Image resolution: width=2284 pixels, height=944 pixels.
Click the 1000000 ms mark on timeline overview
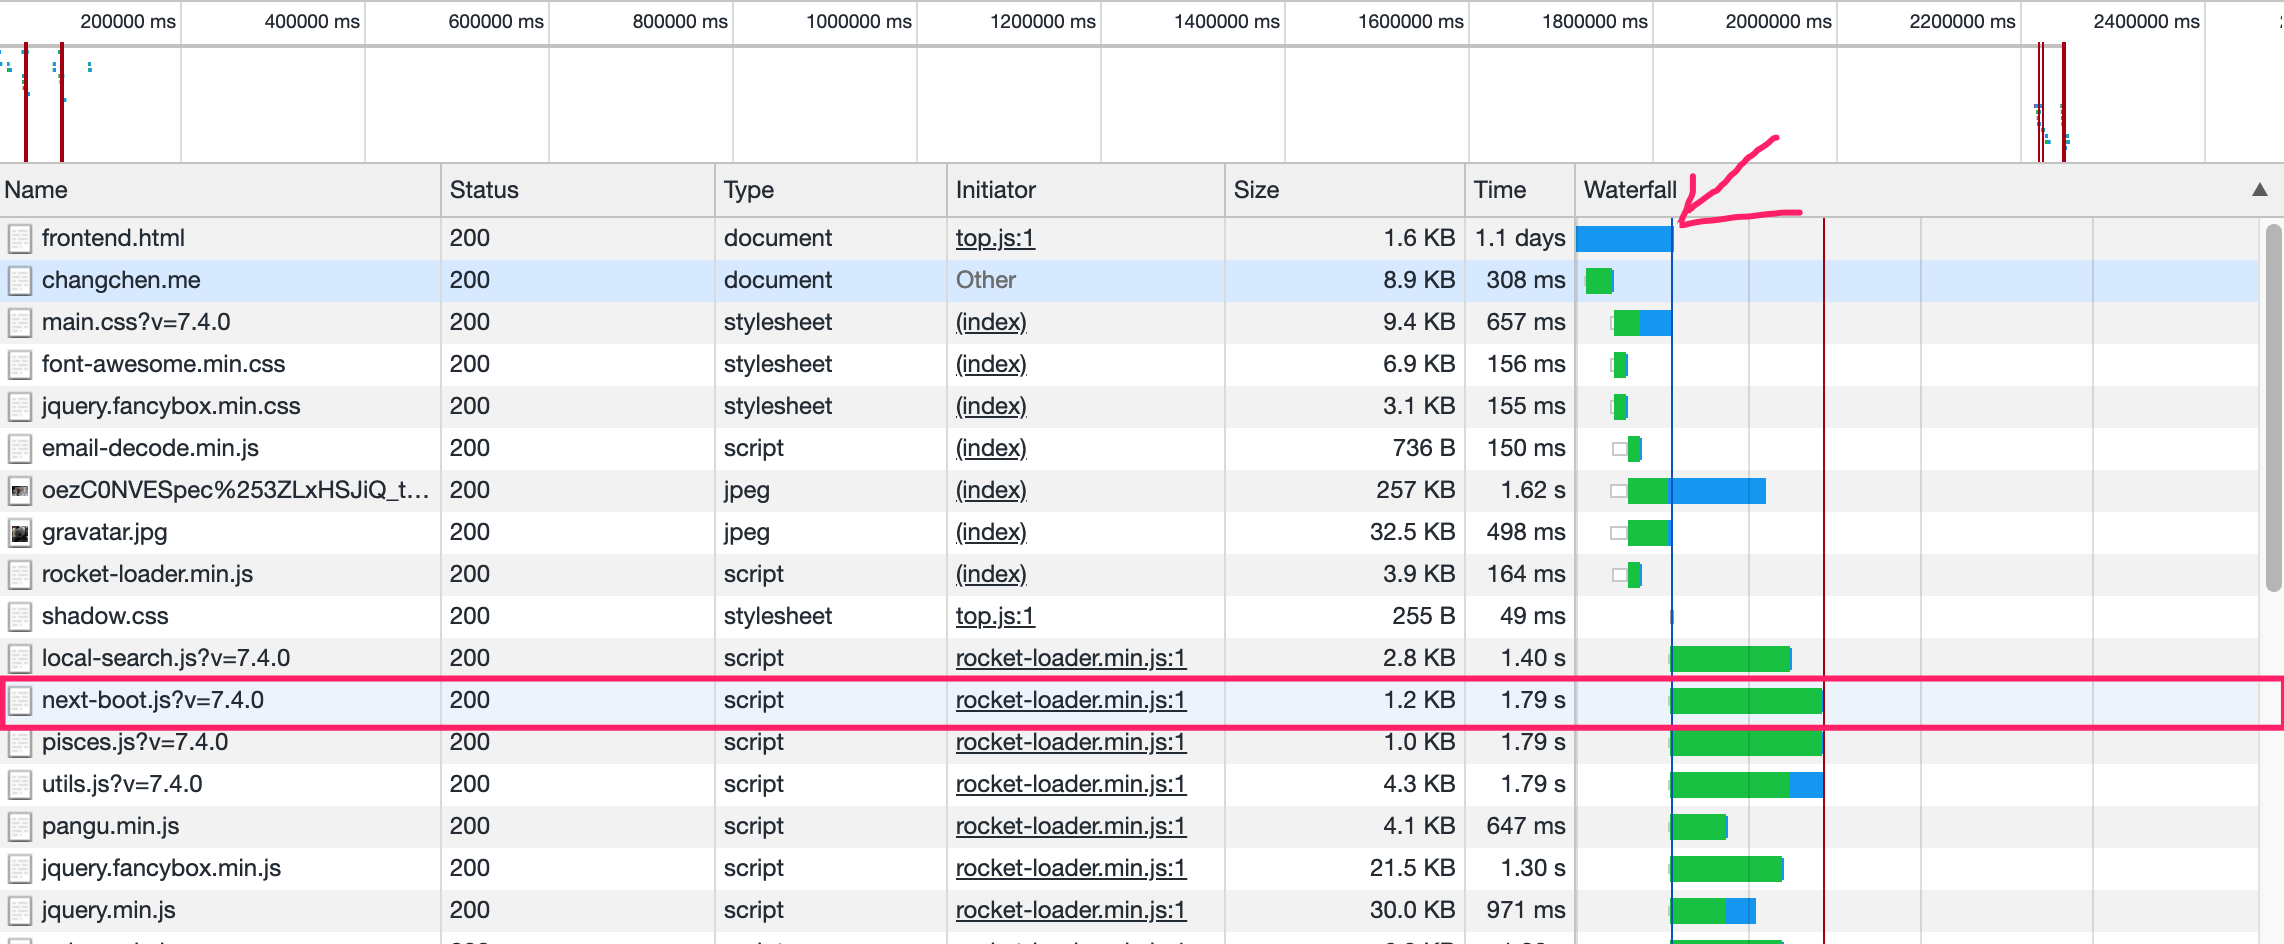tap(858, 22)
